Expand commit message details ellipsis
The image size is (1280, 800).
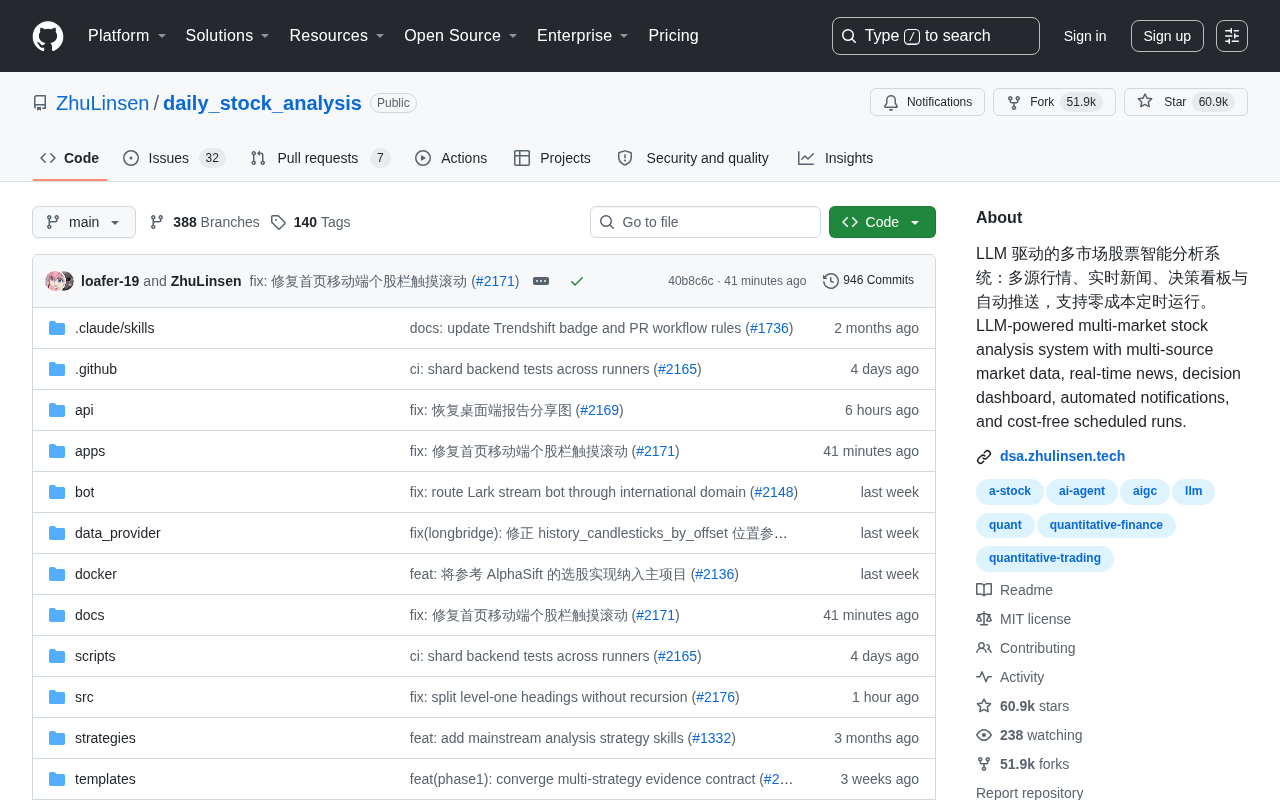pyautogui.click(x=541, y=281)
